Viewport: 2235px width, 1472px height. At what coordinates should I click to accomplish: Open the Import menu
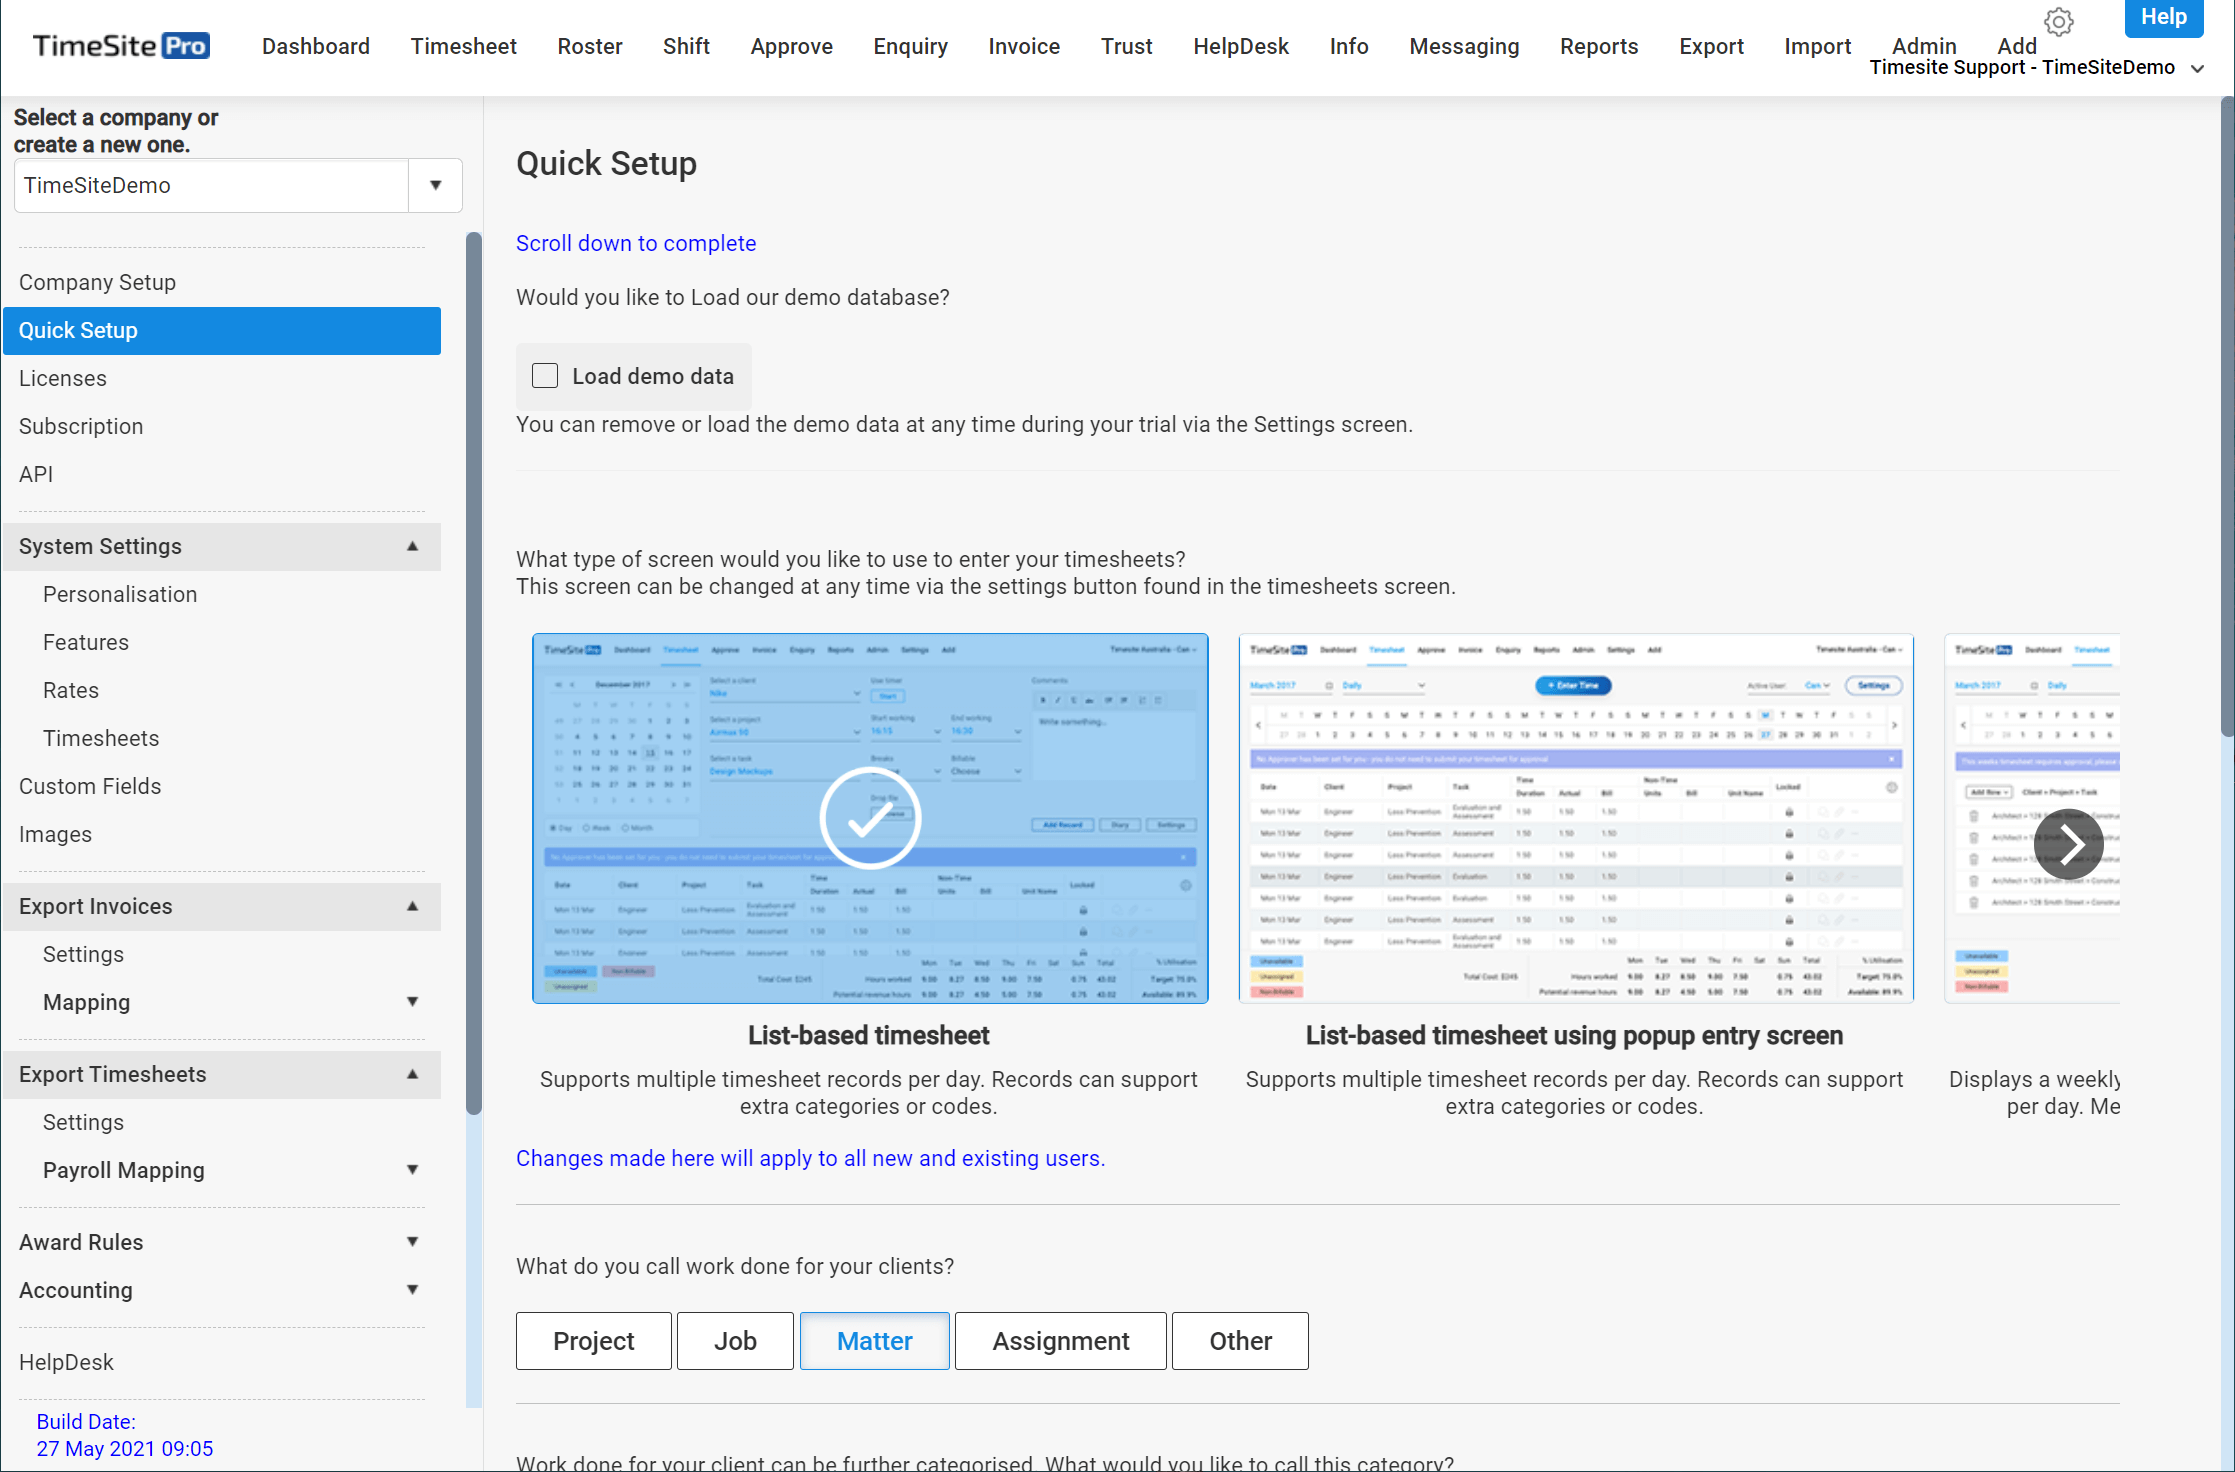click(x=1817, y=46)
